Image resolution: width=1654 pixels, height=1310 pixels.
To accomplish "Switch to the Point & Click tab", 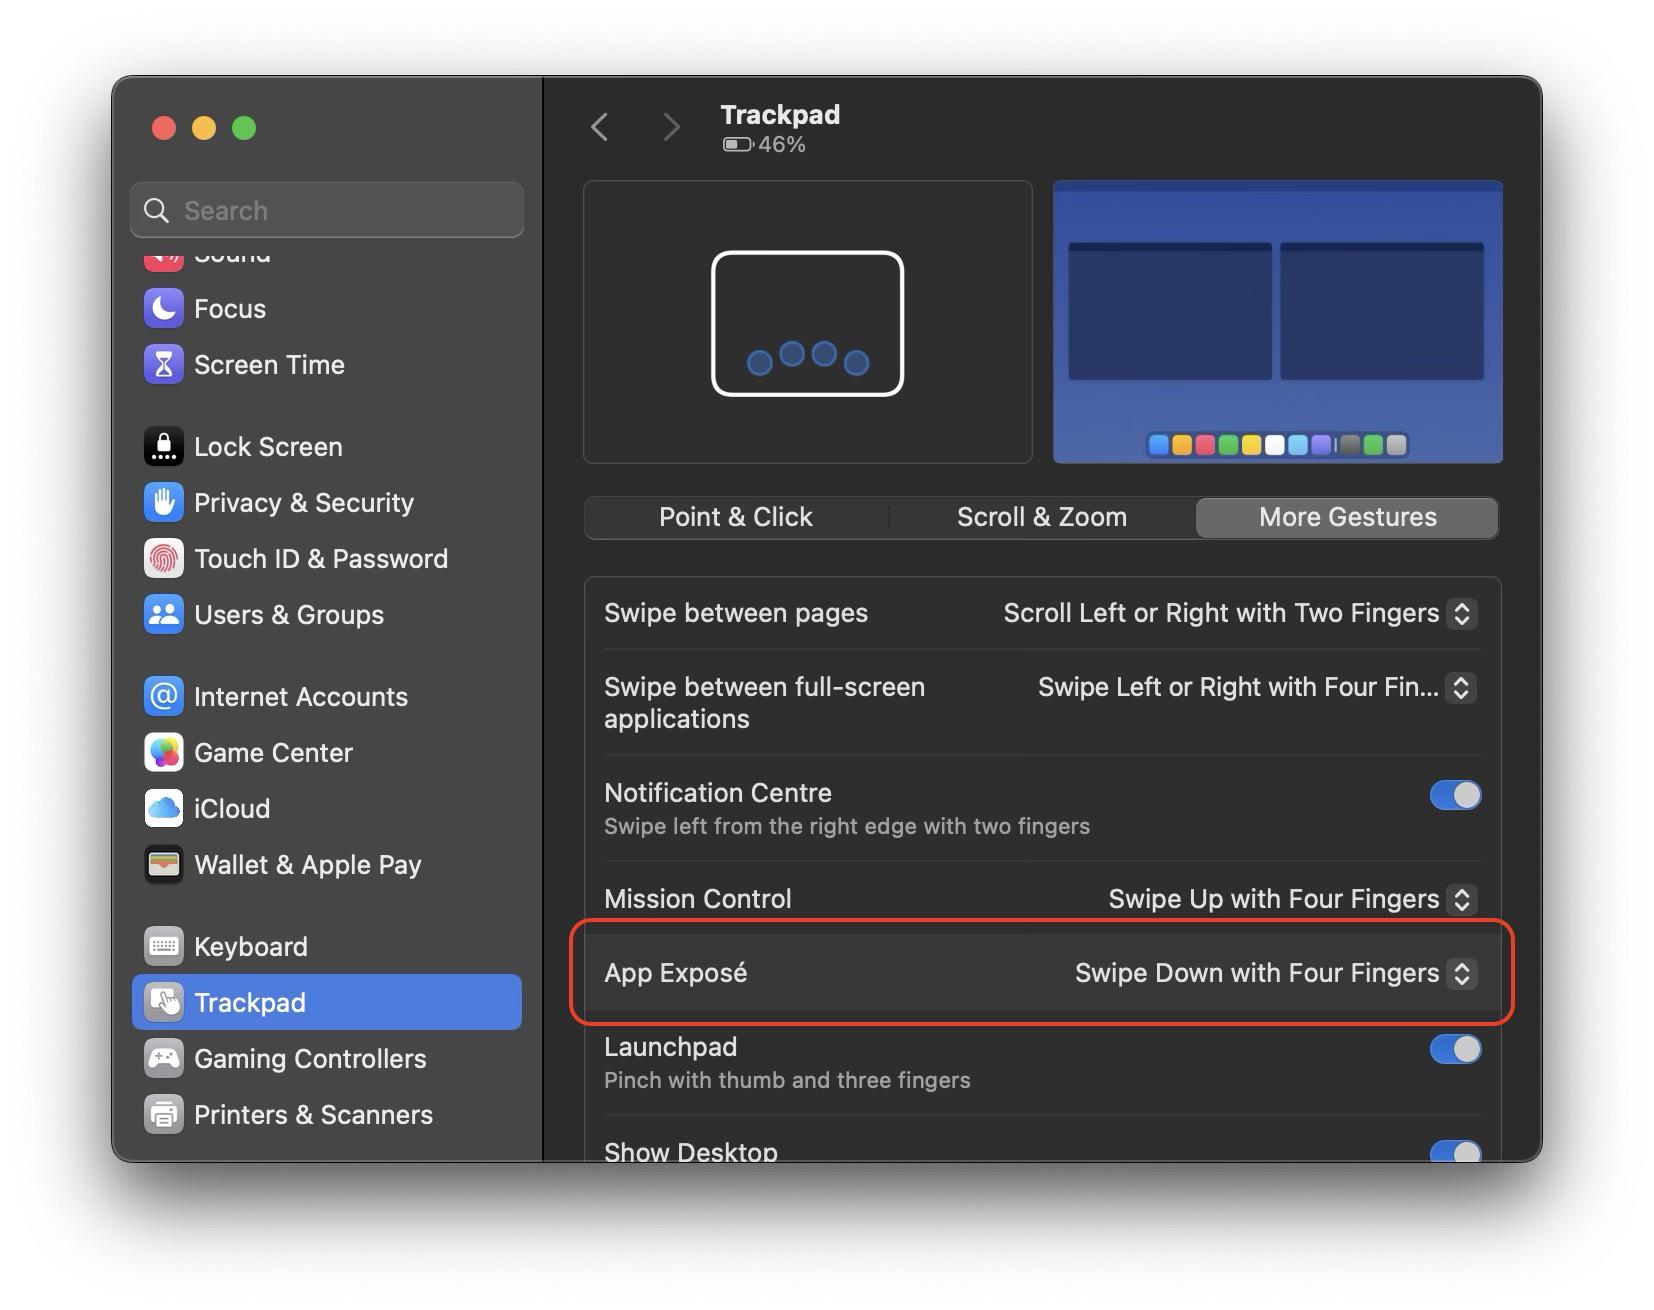I will tap(735, 518).
